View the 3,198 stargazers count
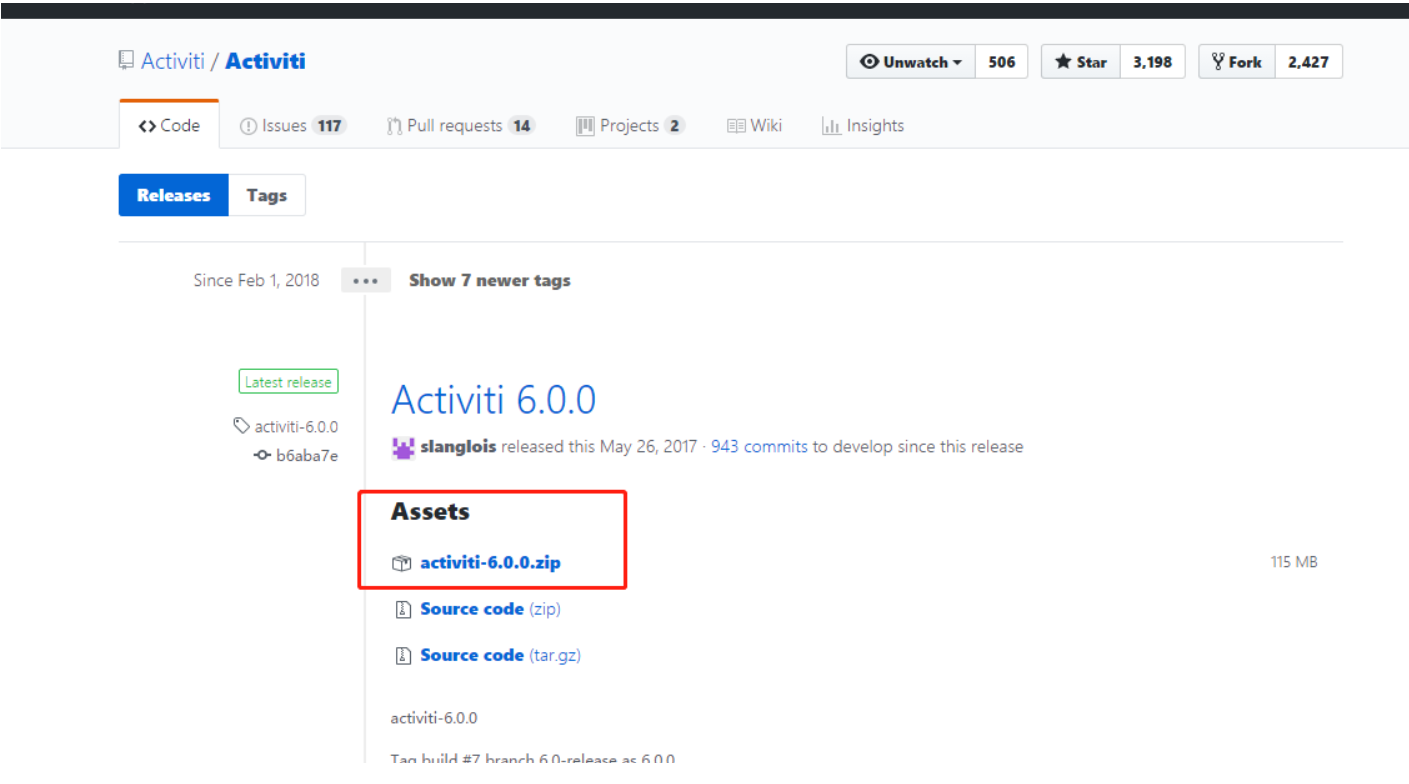 click(1153, 62)
